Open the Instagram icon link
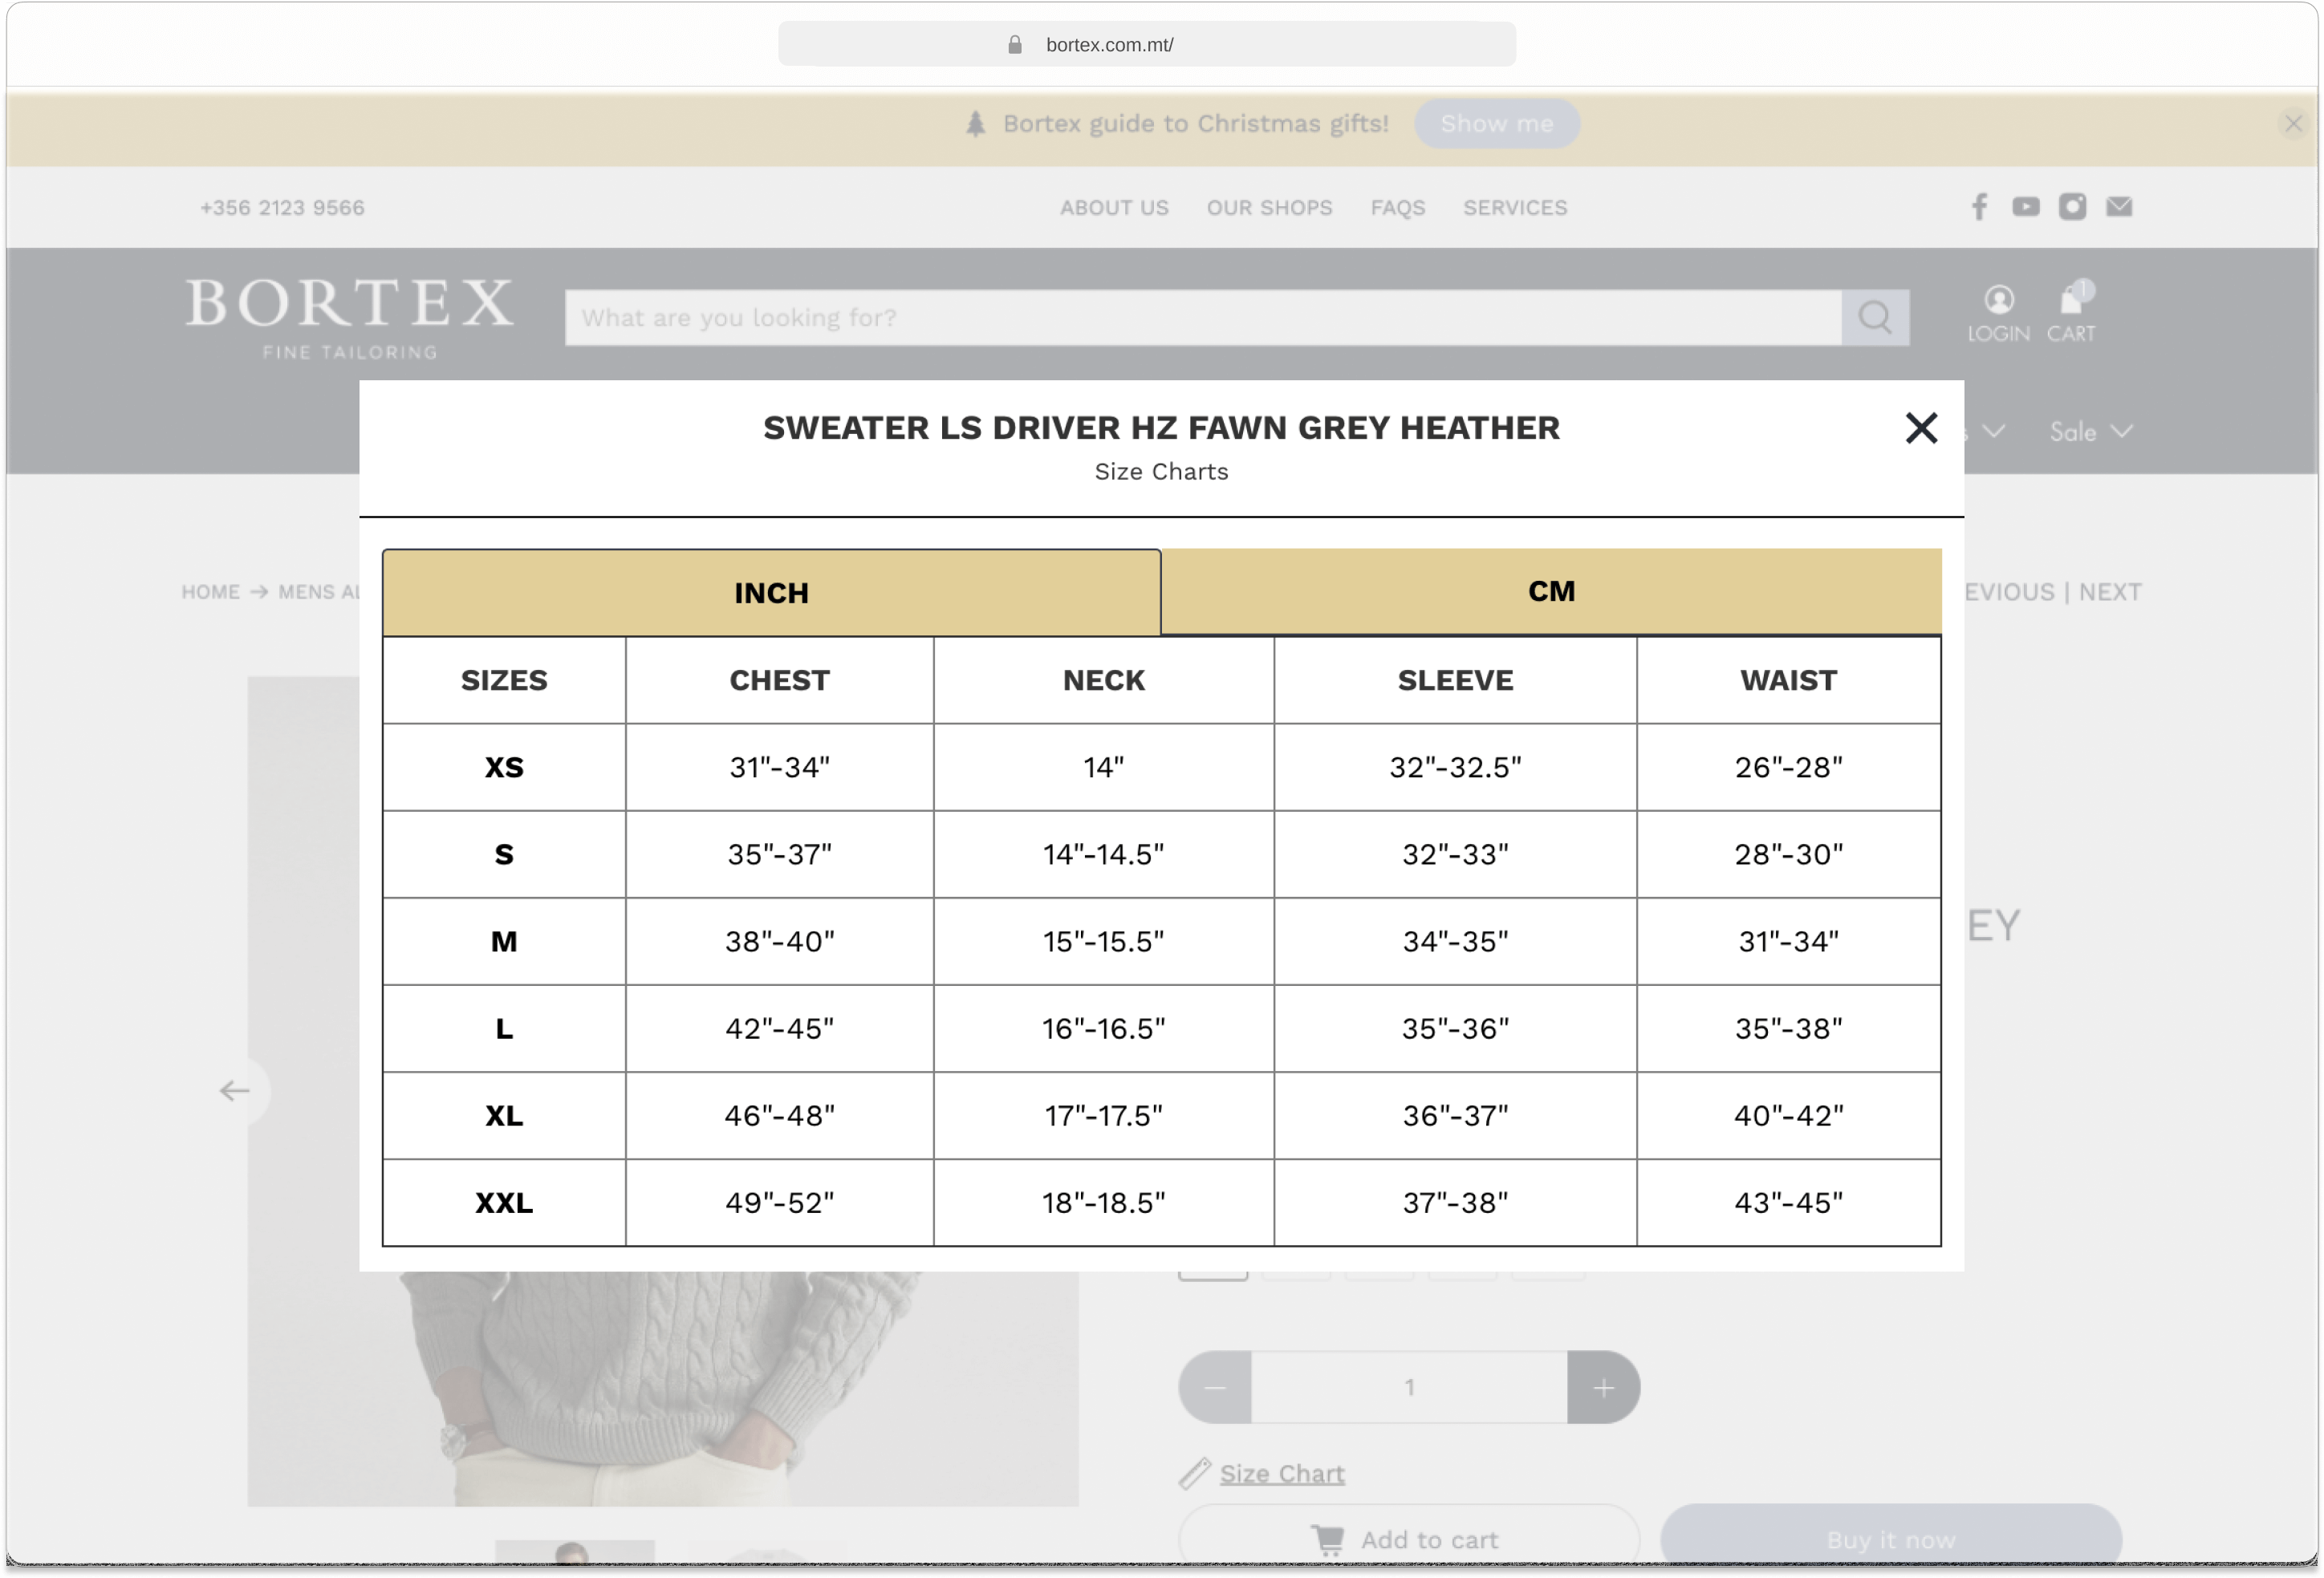 tap(2072, 207)
